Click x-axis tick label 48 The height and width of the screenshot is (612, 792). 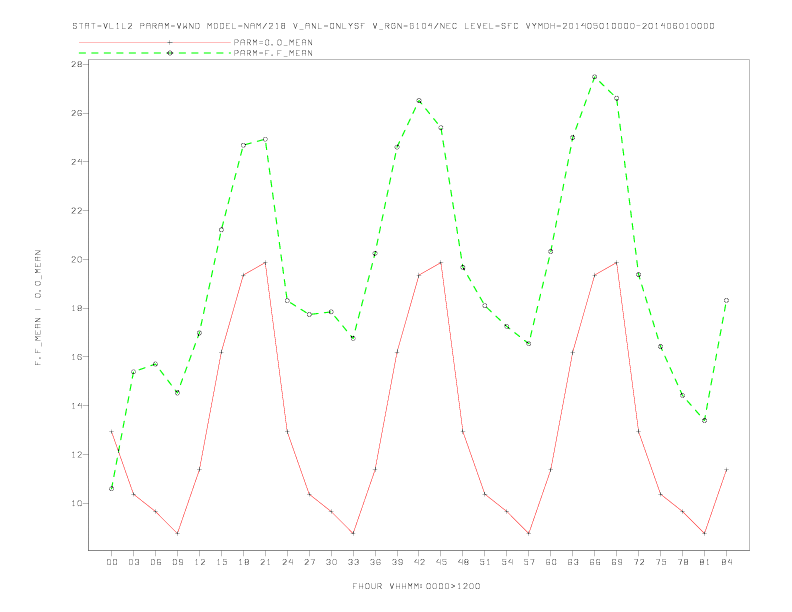click(463, 562)
